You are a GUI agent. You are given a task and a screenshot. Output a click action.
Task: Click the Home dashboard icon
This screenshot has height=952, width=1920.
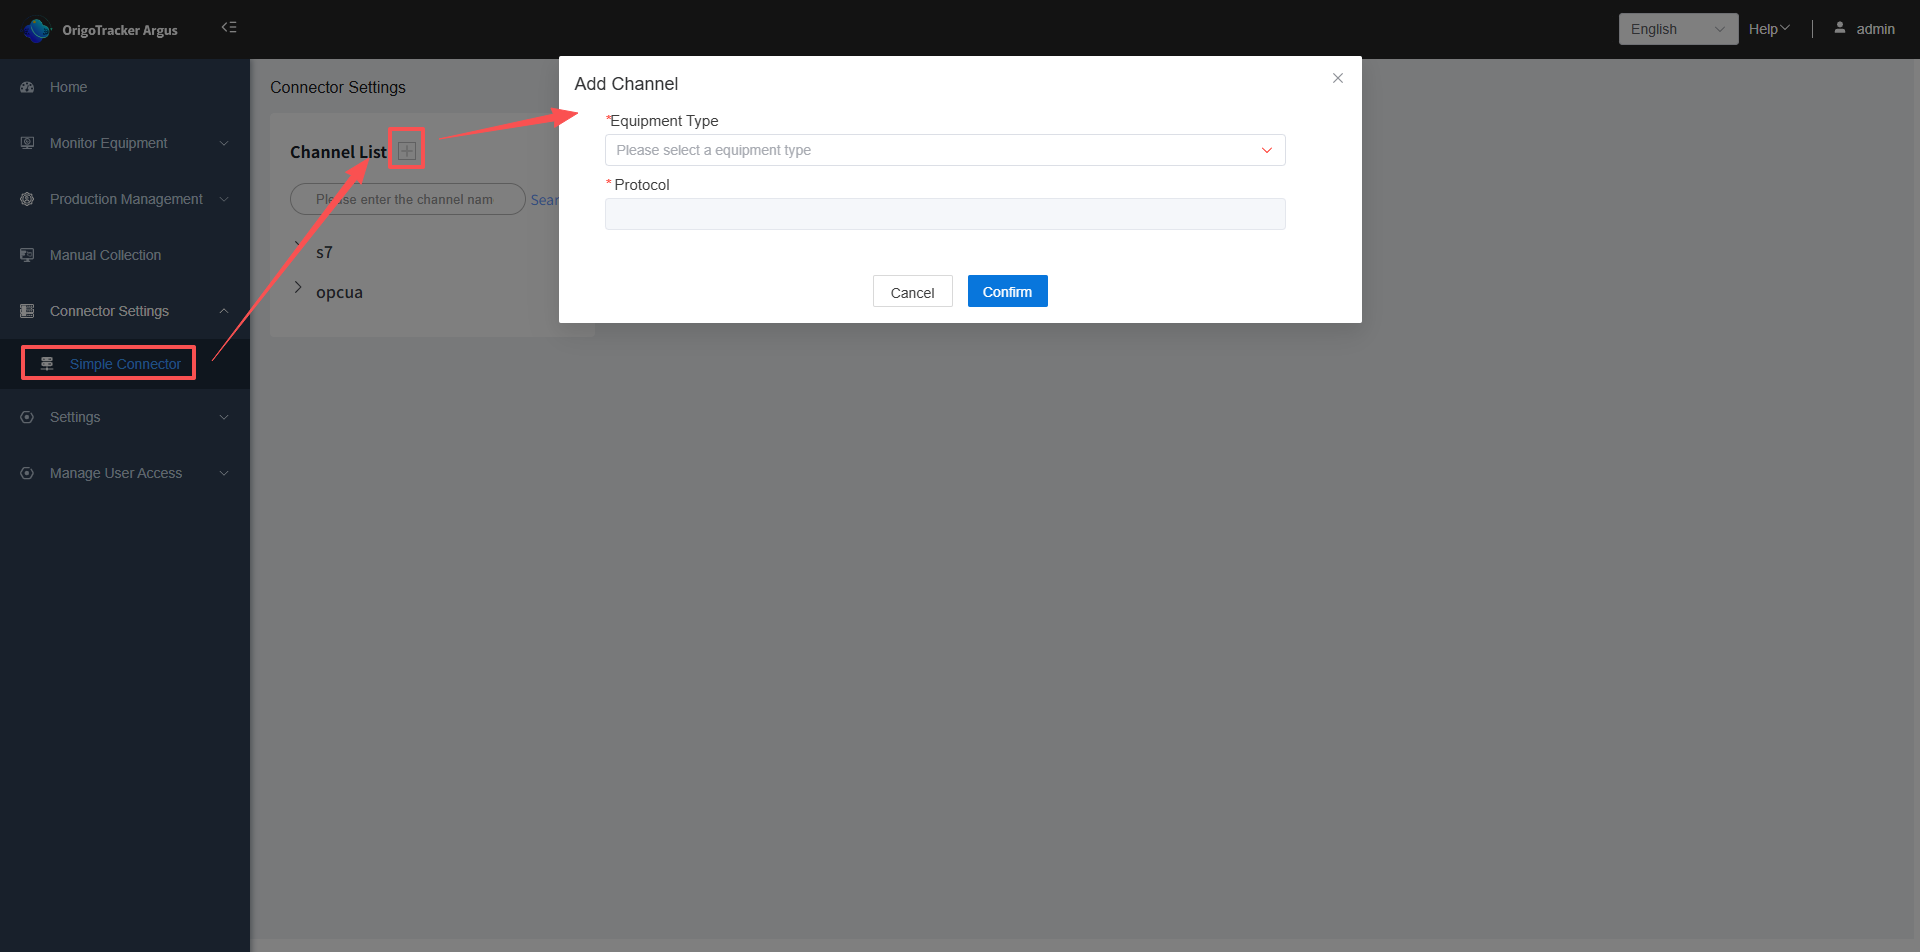pyautogui.click(x=27, y=87)
